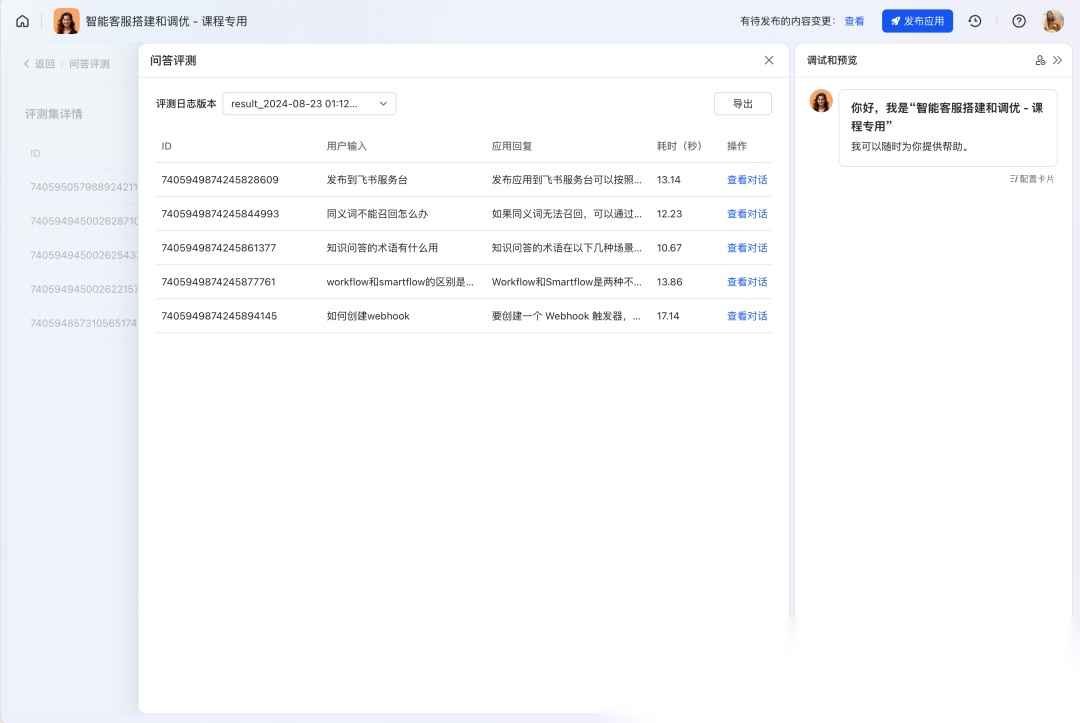Image resolution: width=1080 pixels, height=723 pixels.
Task: Click ID 7405949874245894145
Action: 219,316
